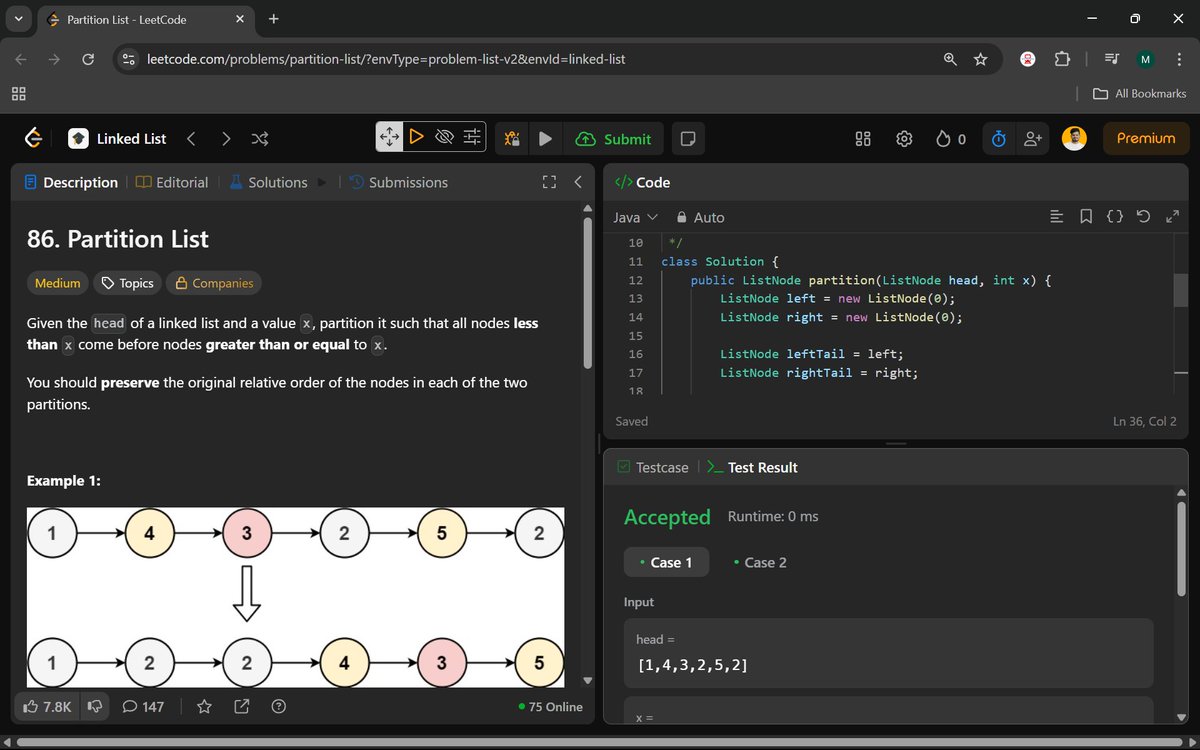Open a new browser tab
The image size is (1200, 750).
[x=273, y=19]
